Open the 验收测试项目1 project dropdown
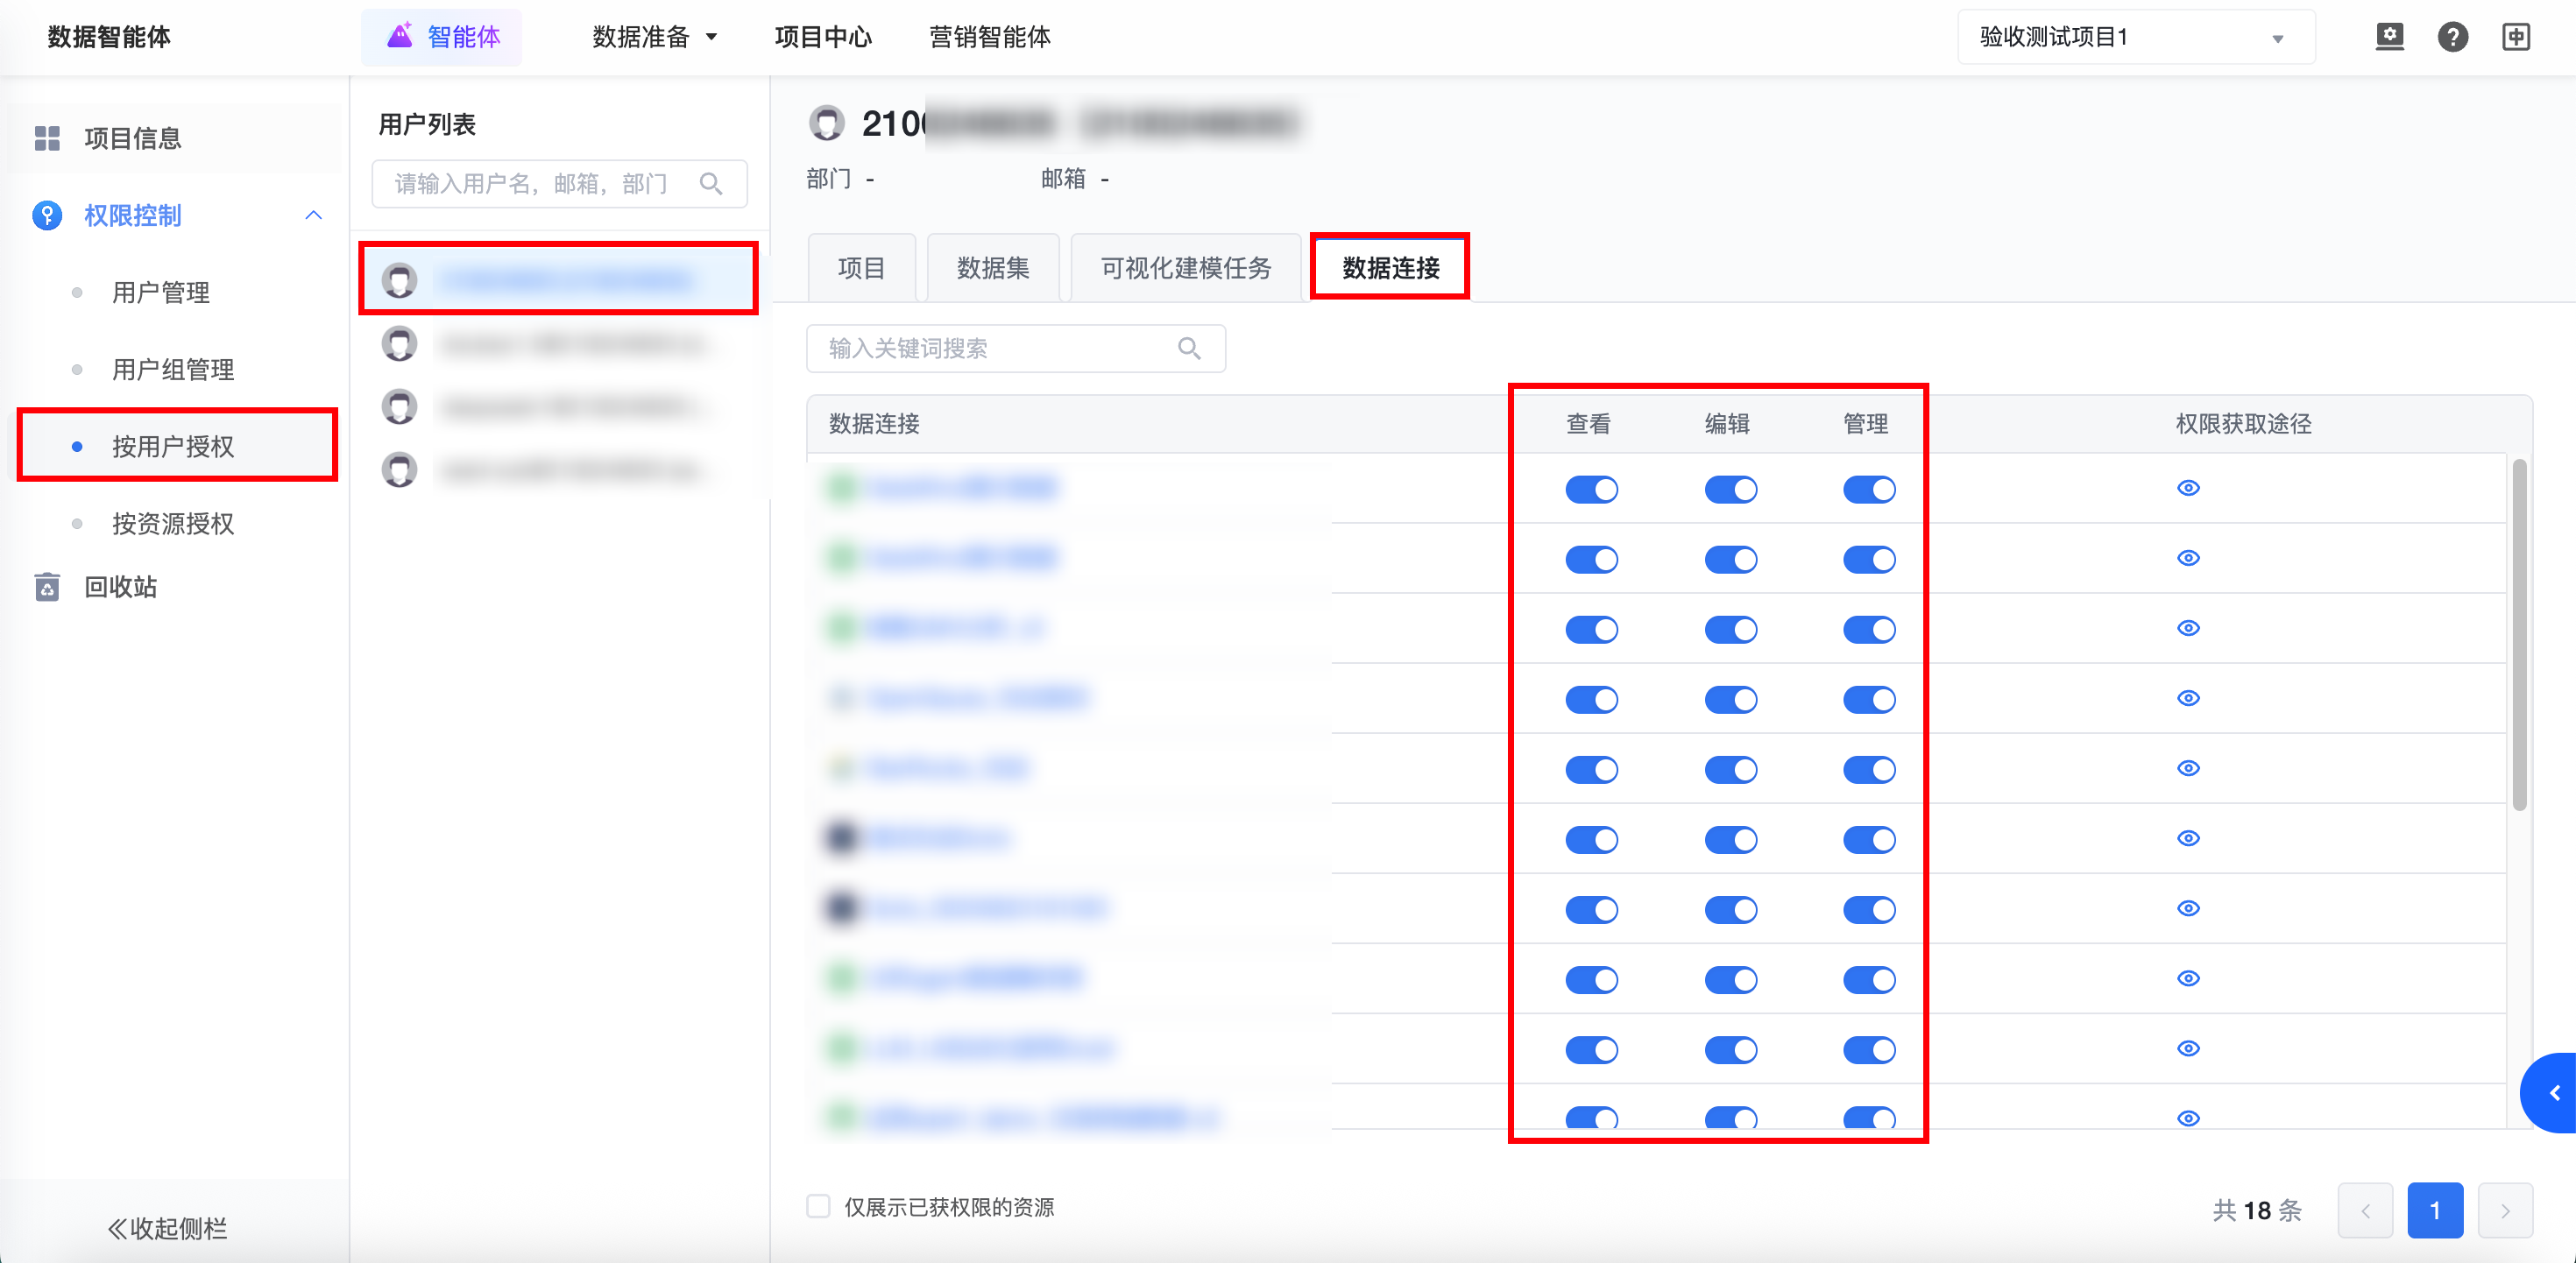The width and height of the screenshot is (2576, 1263). click(x=2135, y=38)
